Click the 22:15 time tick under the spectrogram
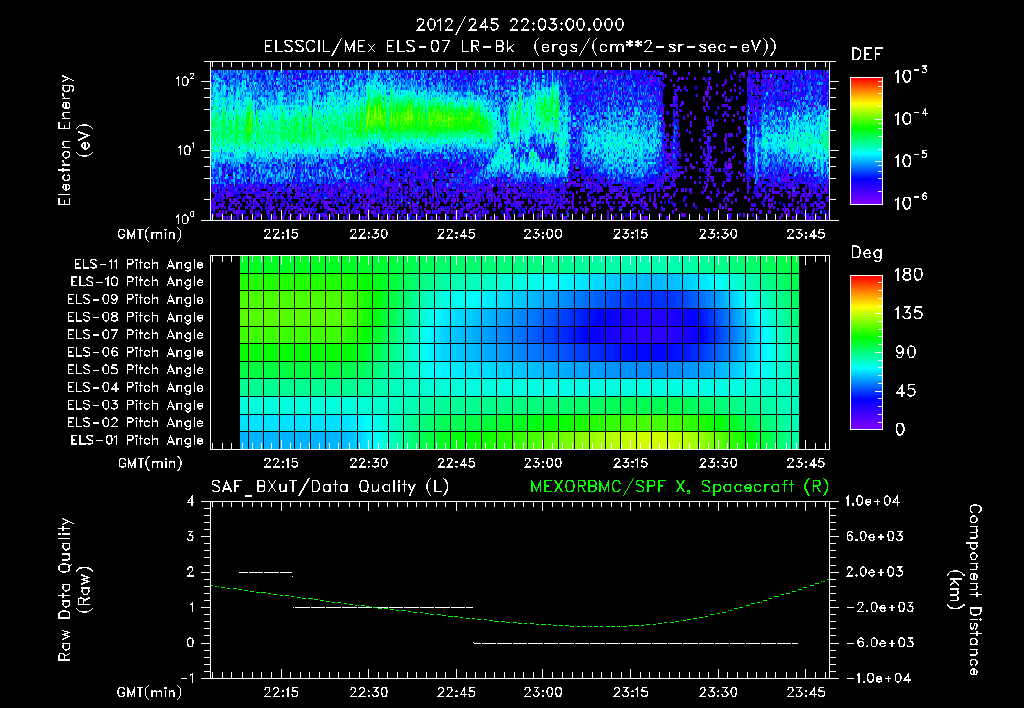Screen dimensions: 1024x708 281,234
